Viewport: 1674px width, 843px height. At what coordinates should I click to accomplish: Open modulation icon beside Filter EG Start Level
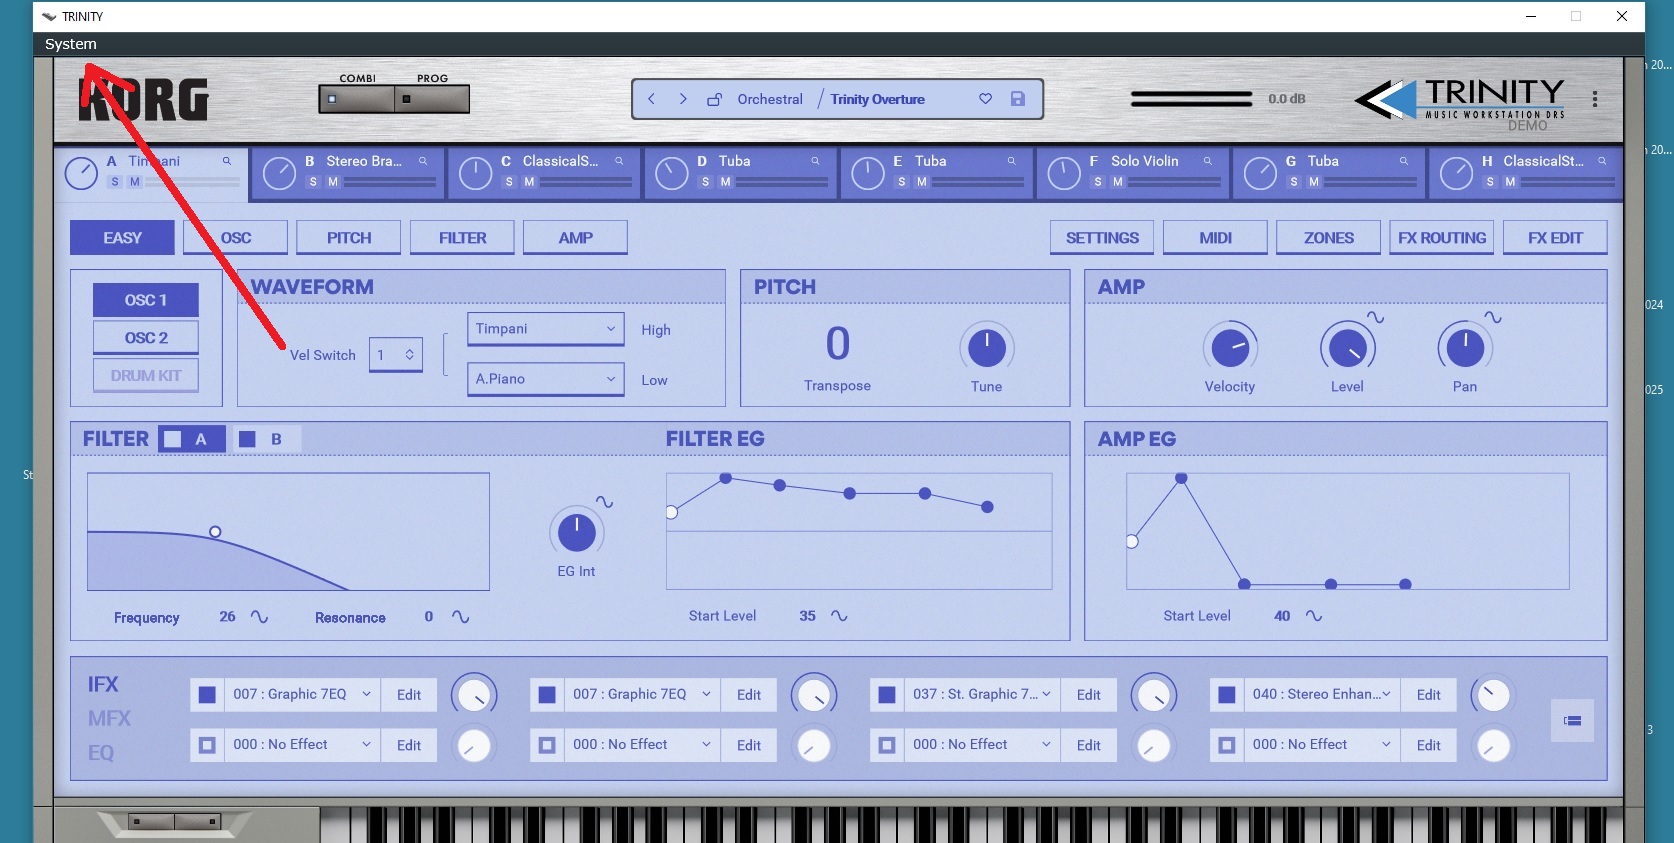coord(839,616)
